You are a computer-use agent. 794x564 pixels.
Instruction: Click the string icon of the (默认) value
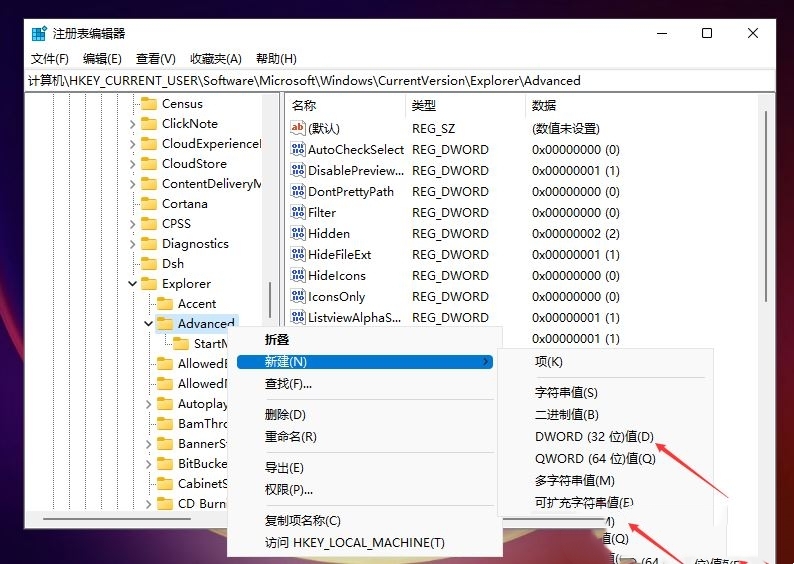coord(298,128)
